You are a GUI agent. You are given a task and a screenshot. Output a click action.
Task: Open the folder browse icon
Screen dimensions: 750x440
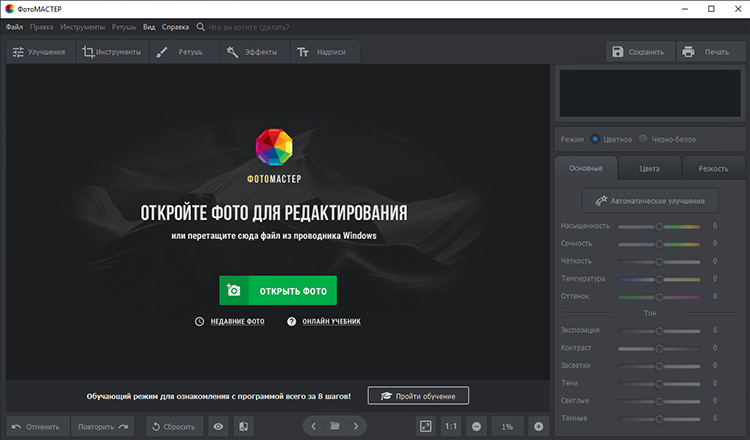(x=335, y=426)
